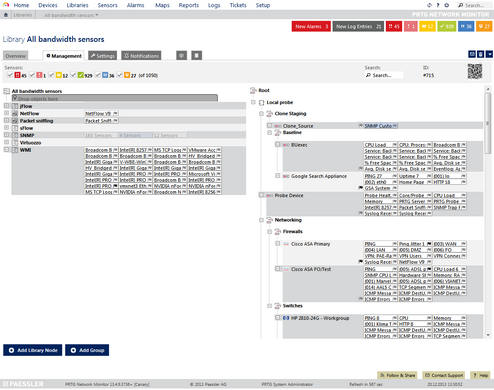The height and width of the screenshot is (390, 494).
Task: Open the Devices menu
Action: pos(48,5)
